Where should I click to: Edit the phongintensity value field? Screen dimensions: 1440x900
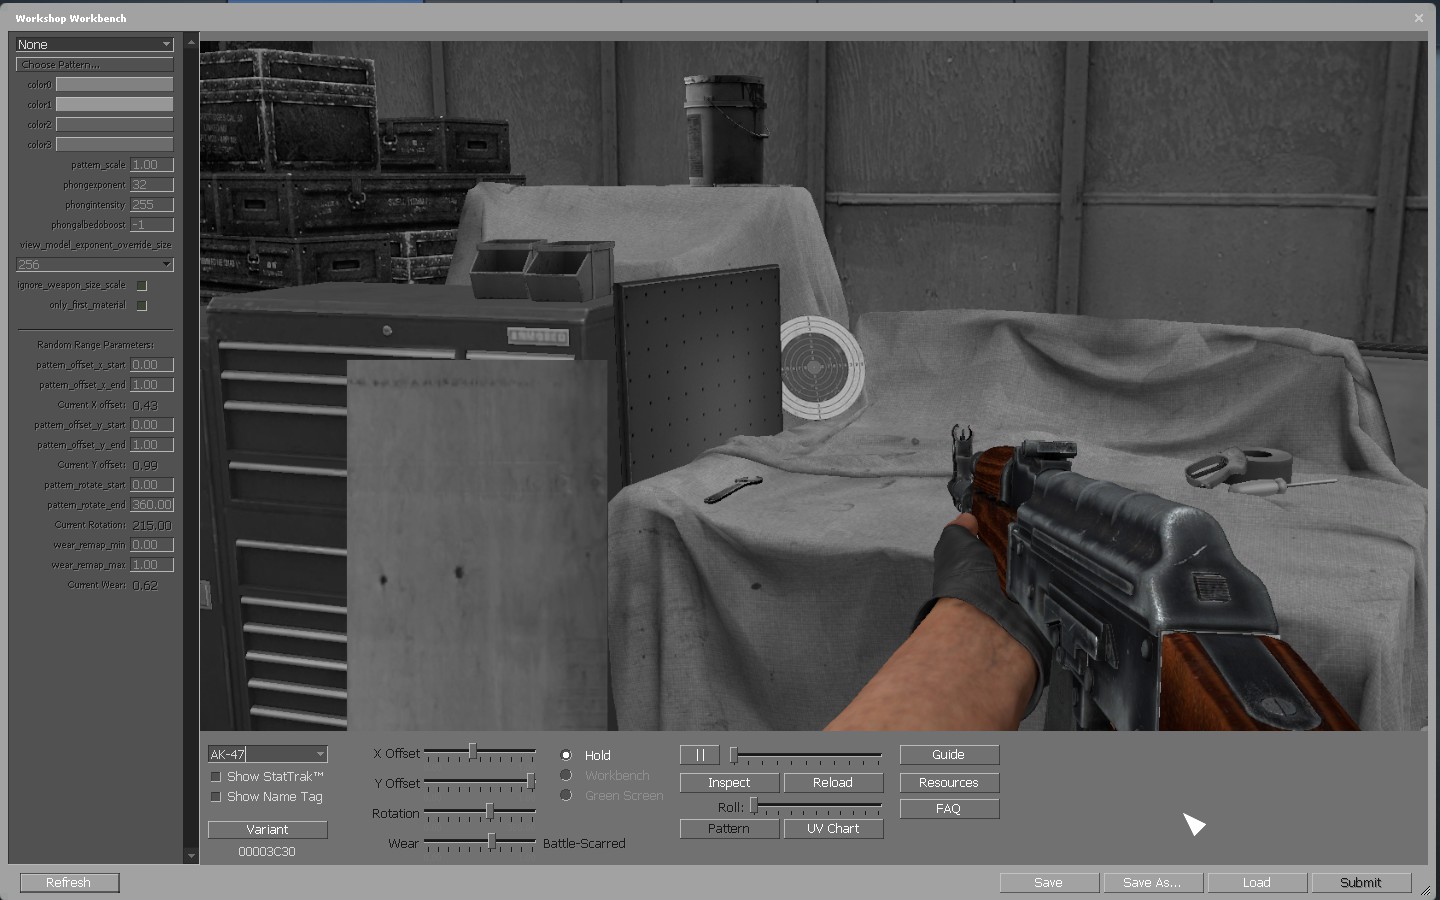(152, 205)
